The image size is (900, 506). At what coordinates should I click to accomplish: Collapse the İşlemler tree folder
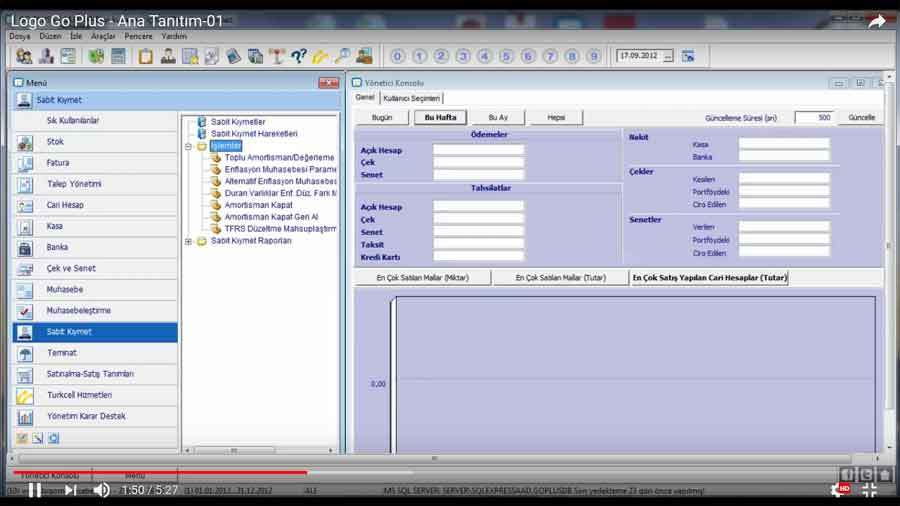coord(188,146)
